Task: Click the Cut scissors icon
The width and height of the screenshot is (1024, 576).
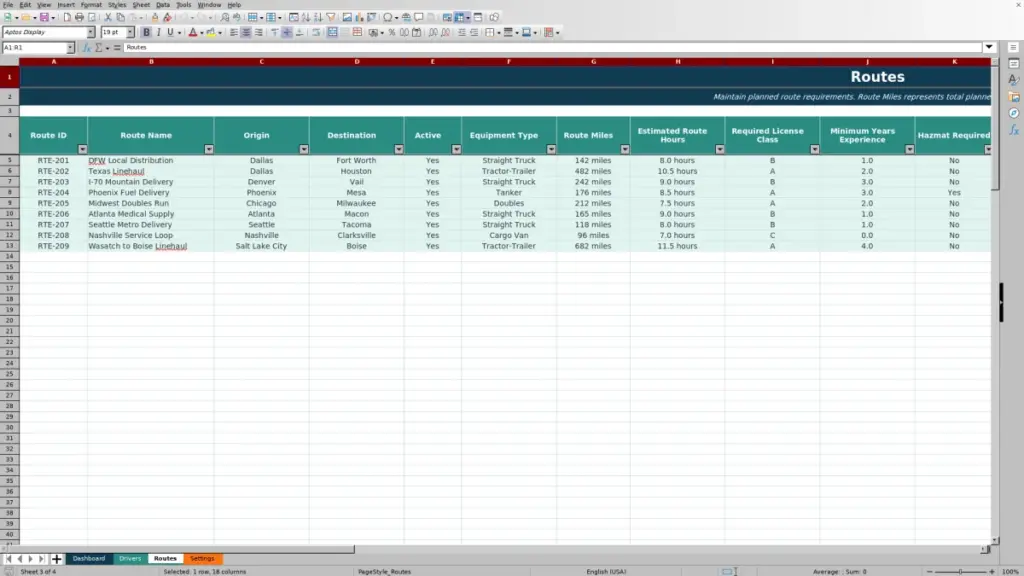Action: coord(108,18)
